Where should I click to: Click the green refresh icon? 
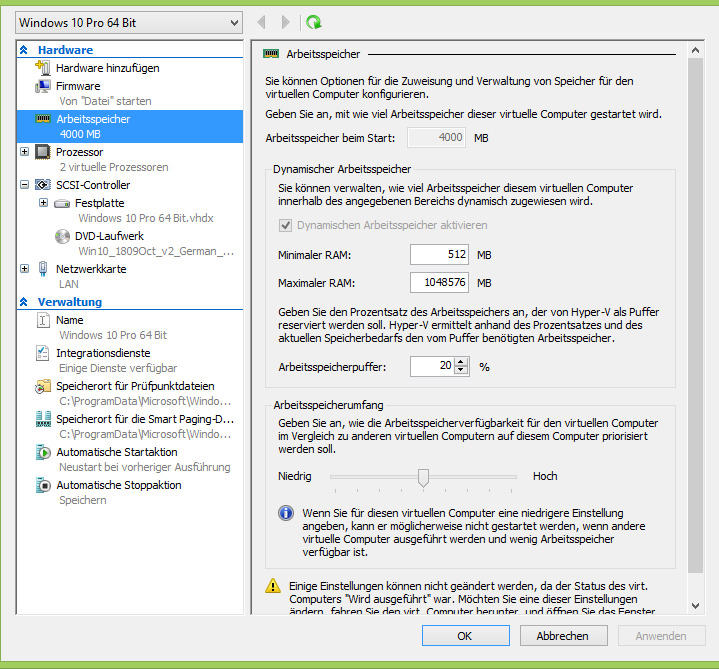click(x=314, y=22)
